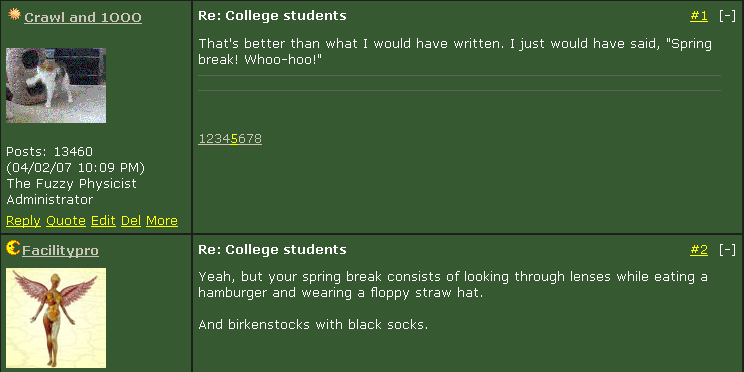Click the cat avatar image
The image size is (744, 372).
pos(56,85)
